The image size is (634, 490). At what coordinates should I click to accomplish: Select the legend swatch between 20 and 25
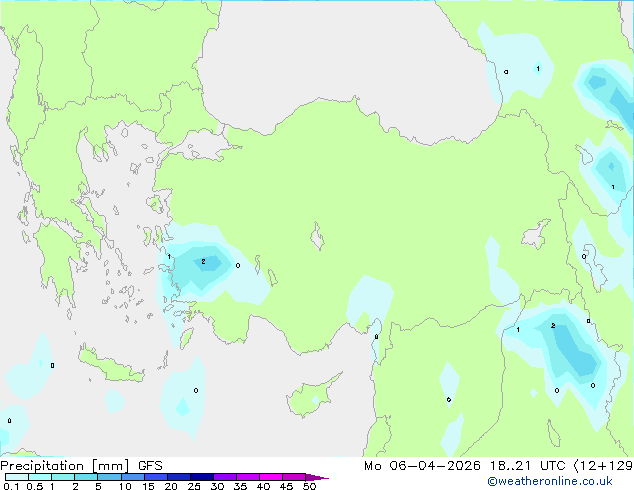pos(179,477)
